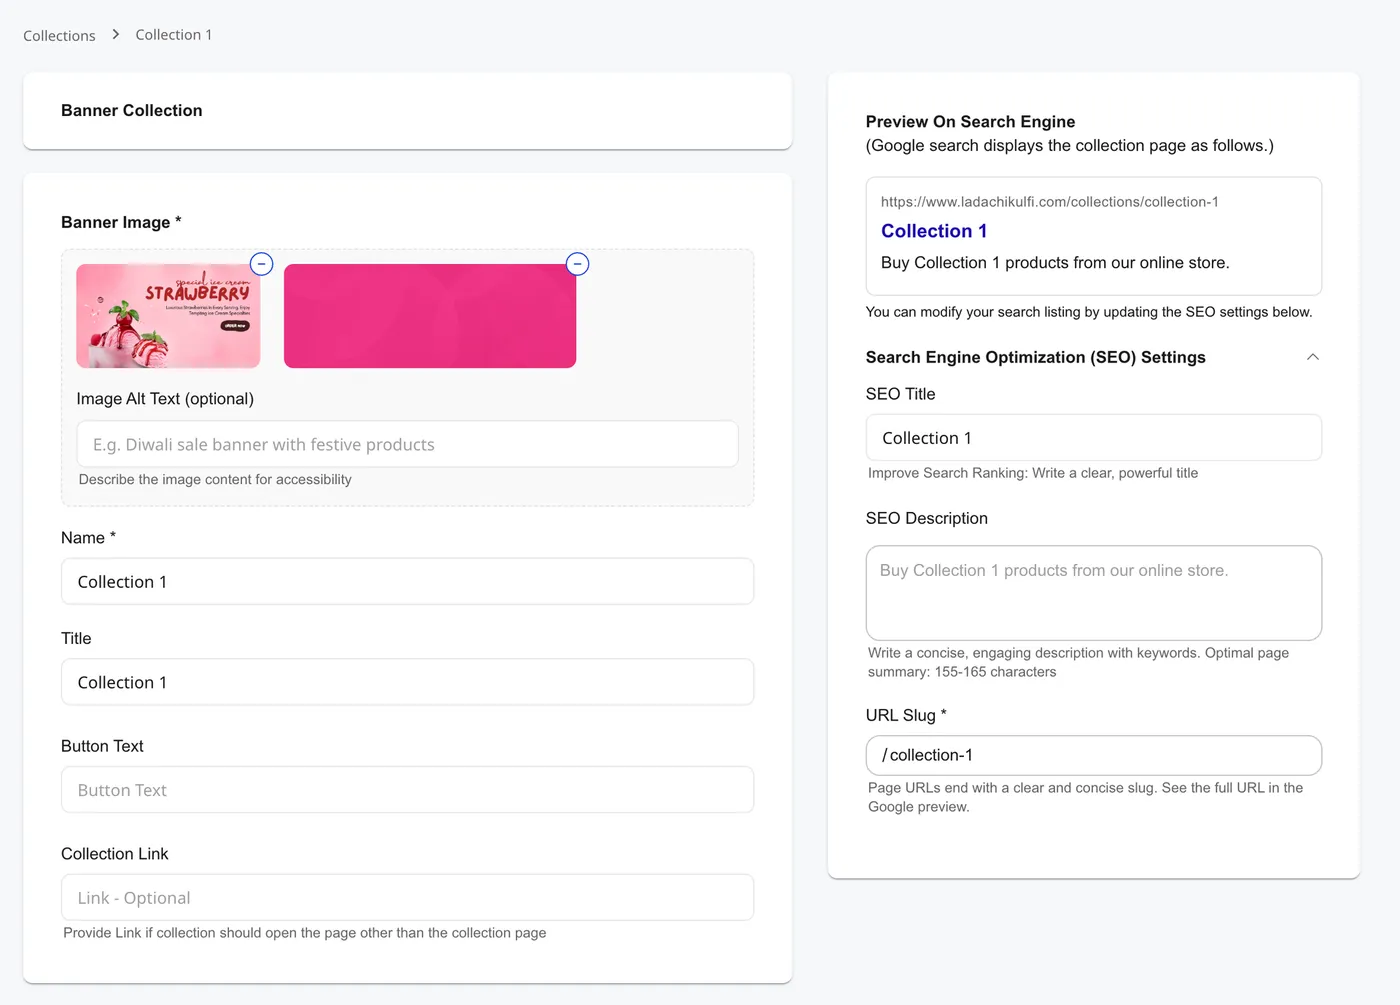Click the 'Provide Link if collection' helper text
Viewport: 1400px width, 1005px height.
(304, 933)
